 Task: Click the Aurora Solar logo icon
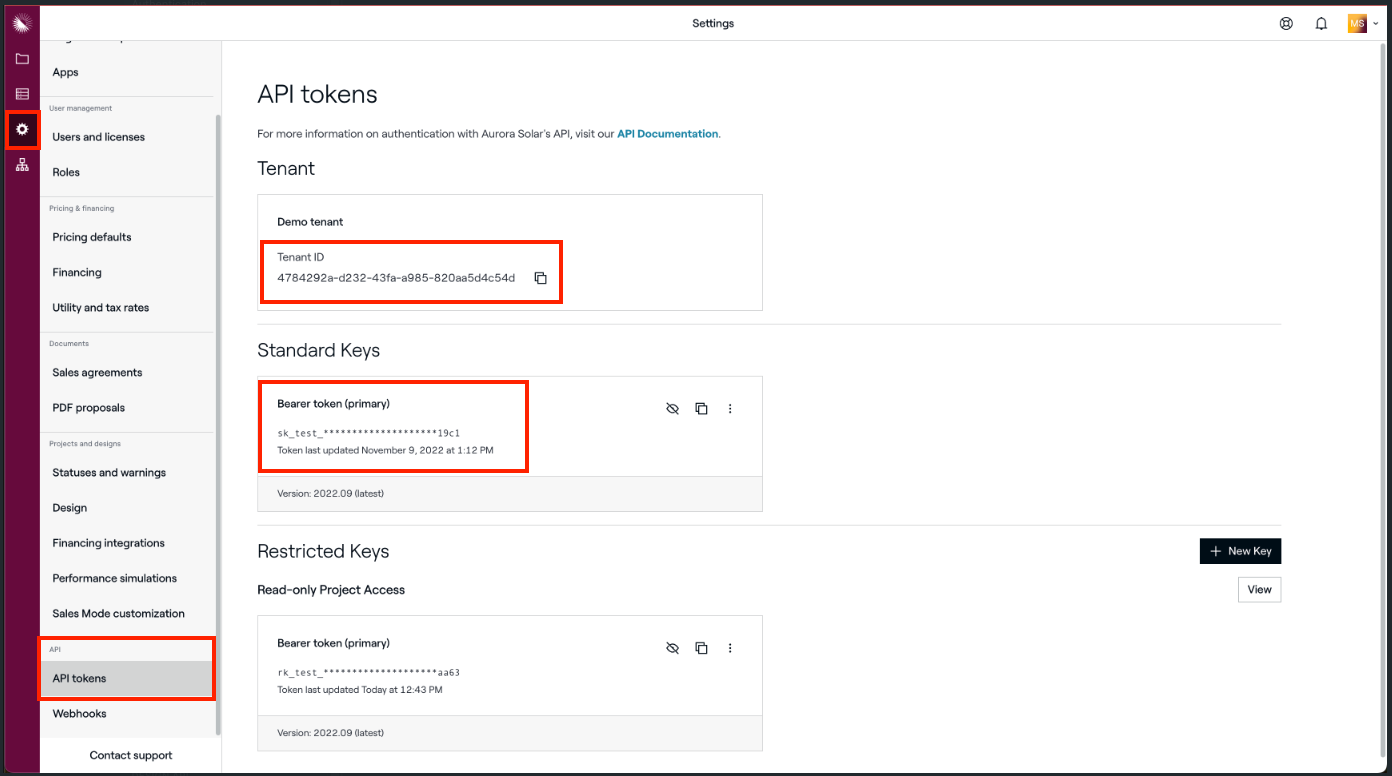(x=22, y=22)
